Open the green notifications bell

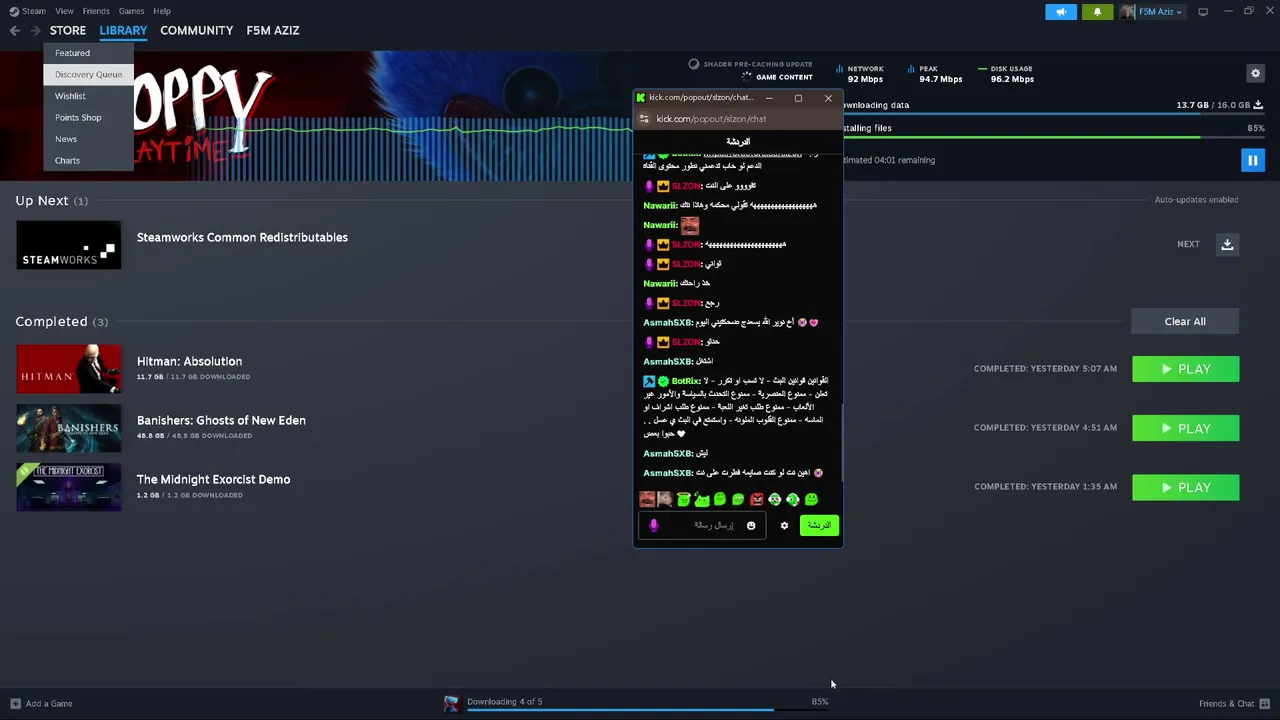(x=1097, y=12)
